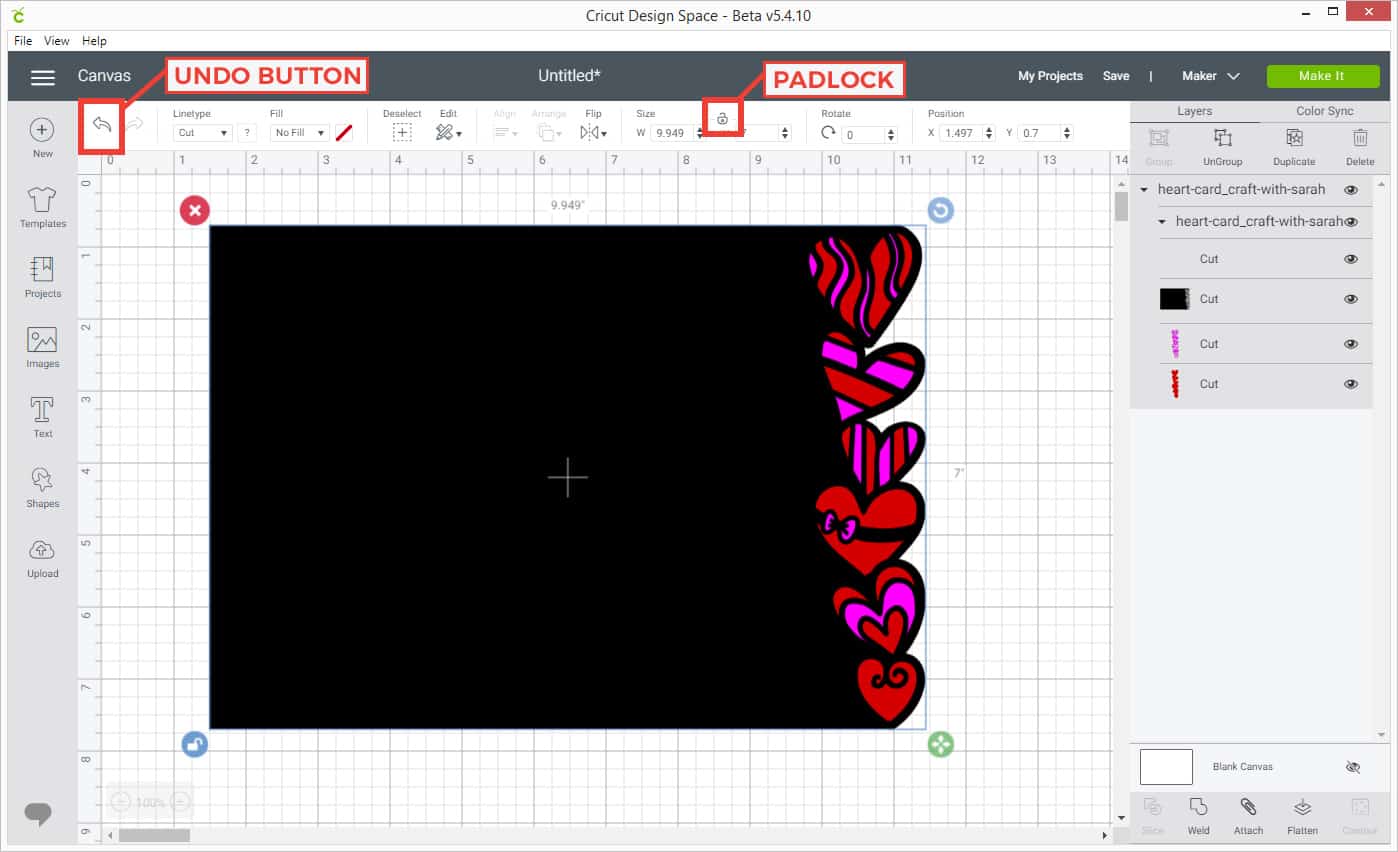
Task: Open the Flip dropdown
Action: 594,132
